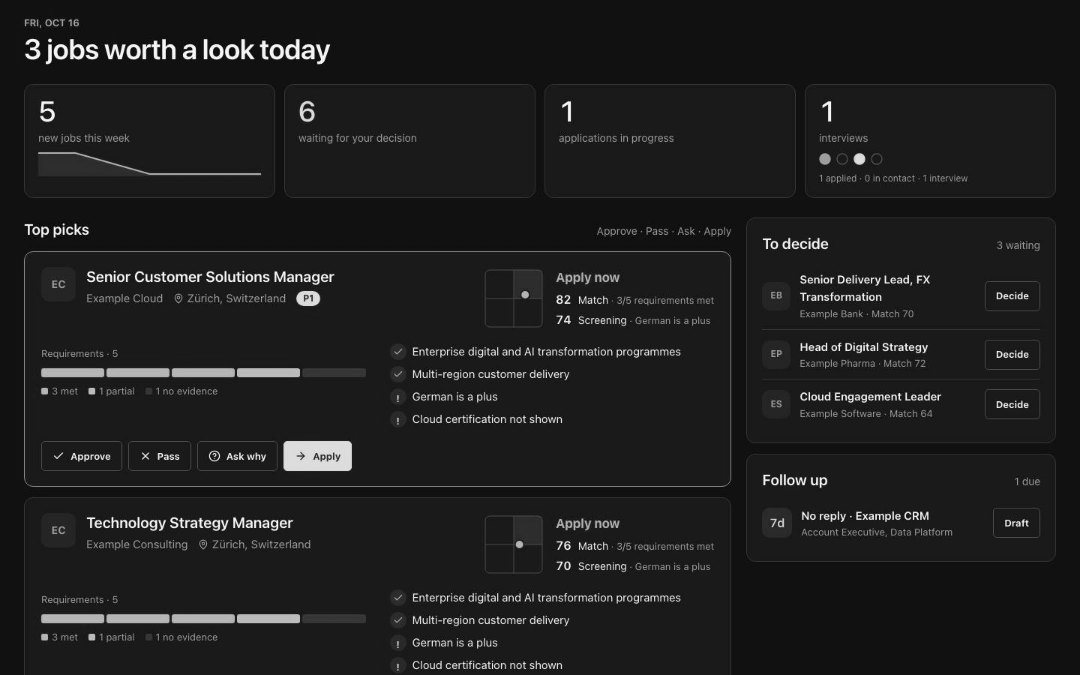Viewport: 1080px width, 675px height.
Task: Click the warning icon beside German is a plus in first card
Action: pyautogui.click(x=397, y=397)
